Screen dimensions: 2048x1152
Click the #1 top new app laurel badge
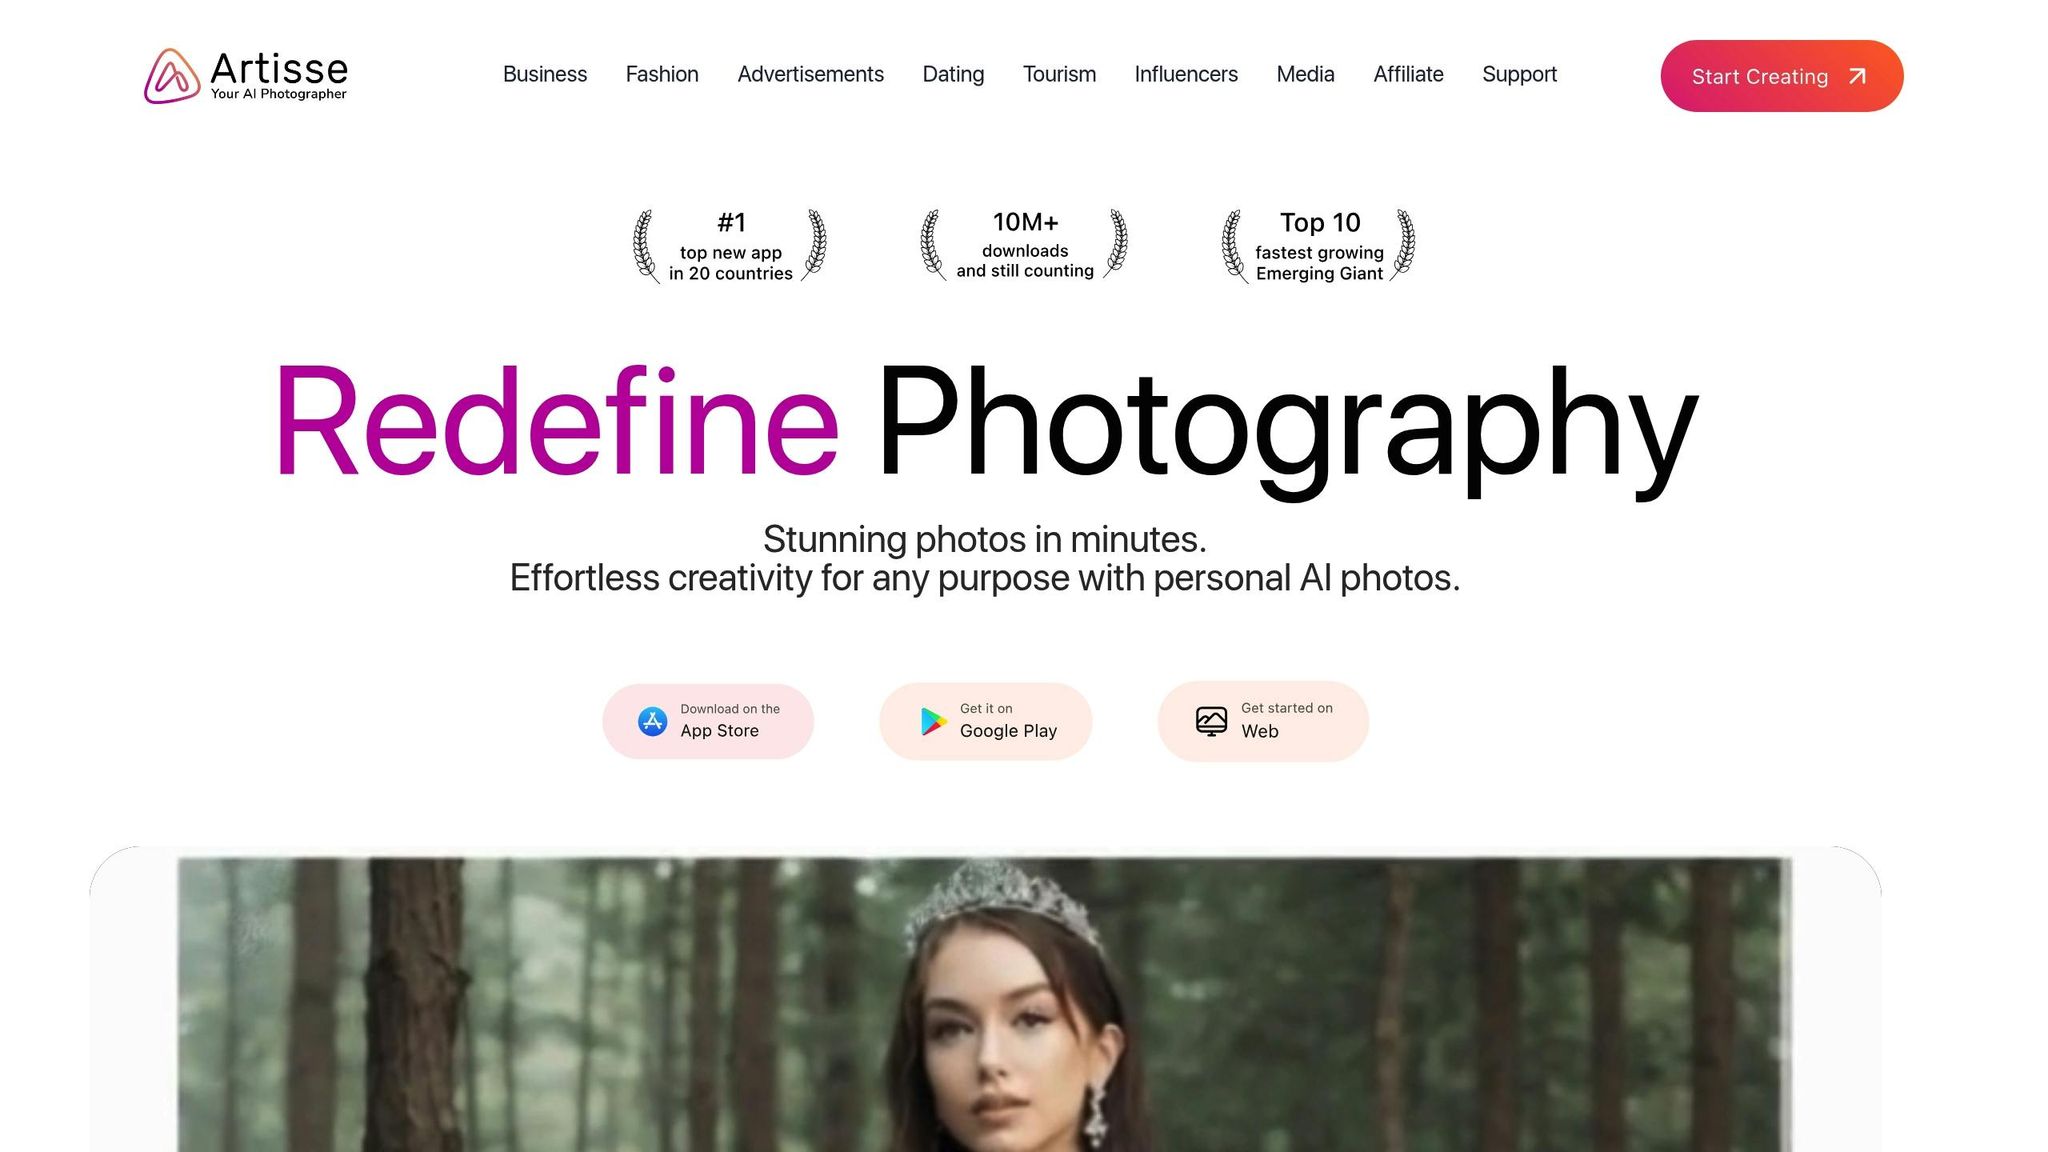point(730,246)
